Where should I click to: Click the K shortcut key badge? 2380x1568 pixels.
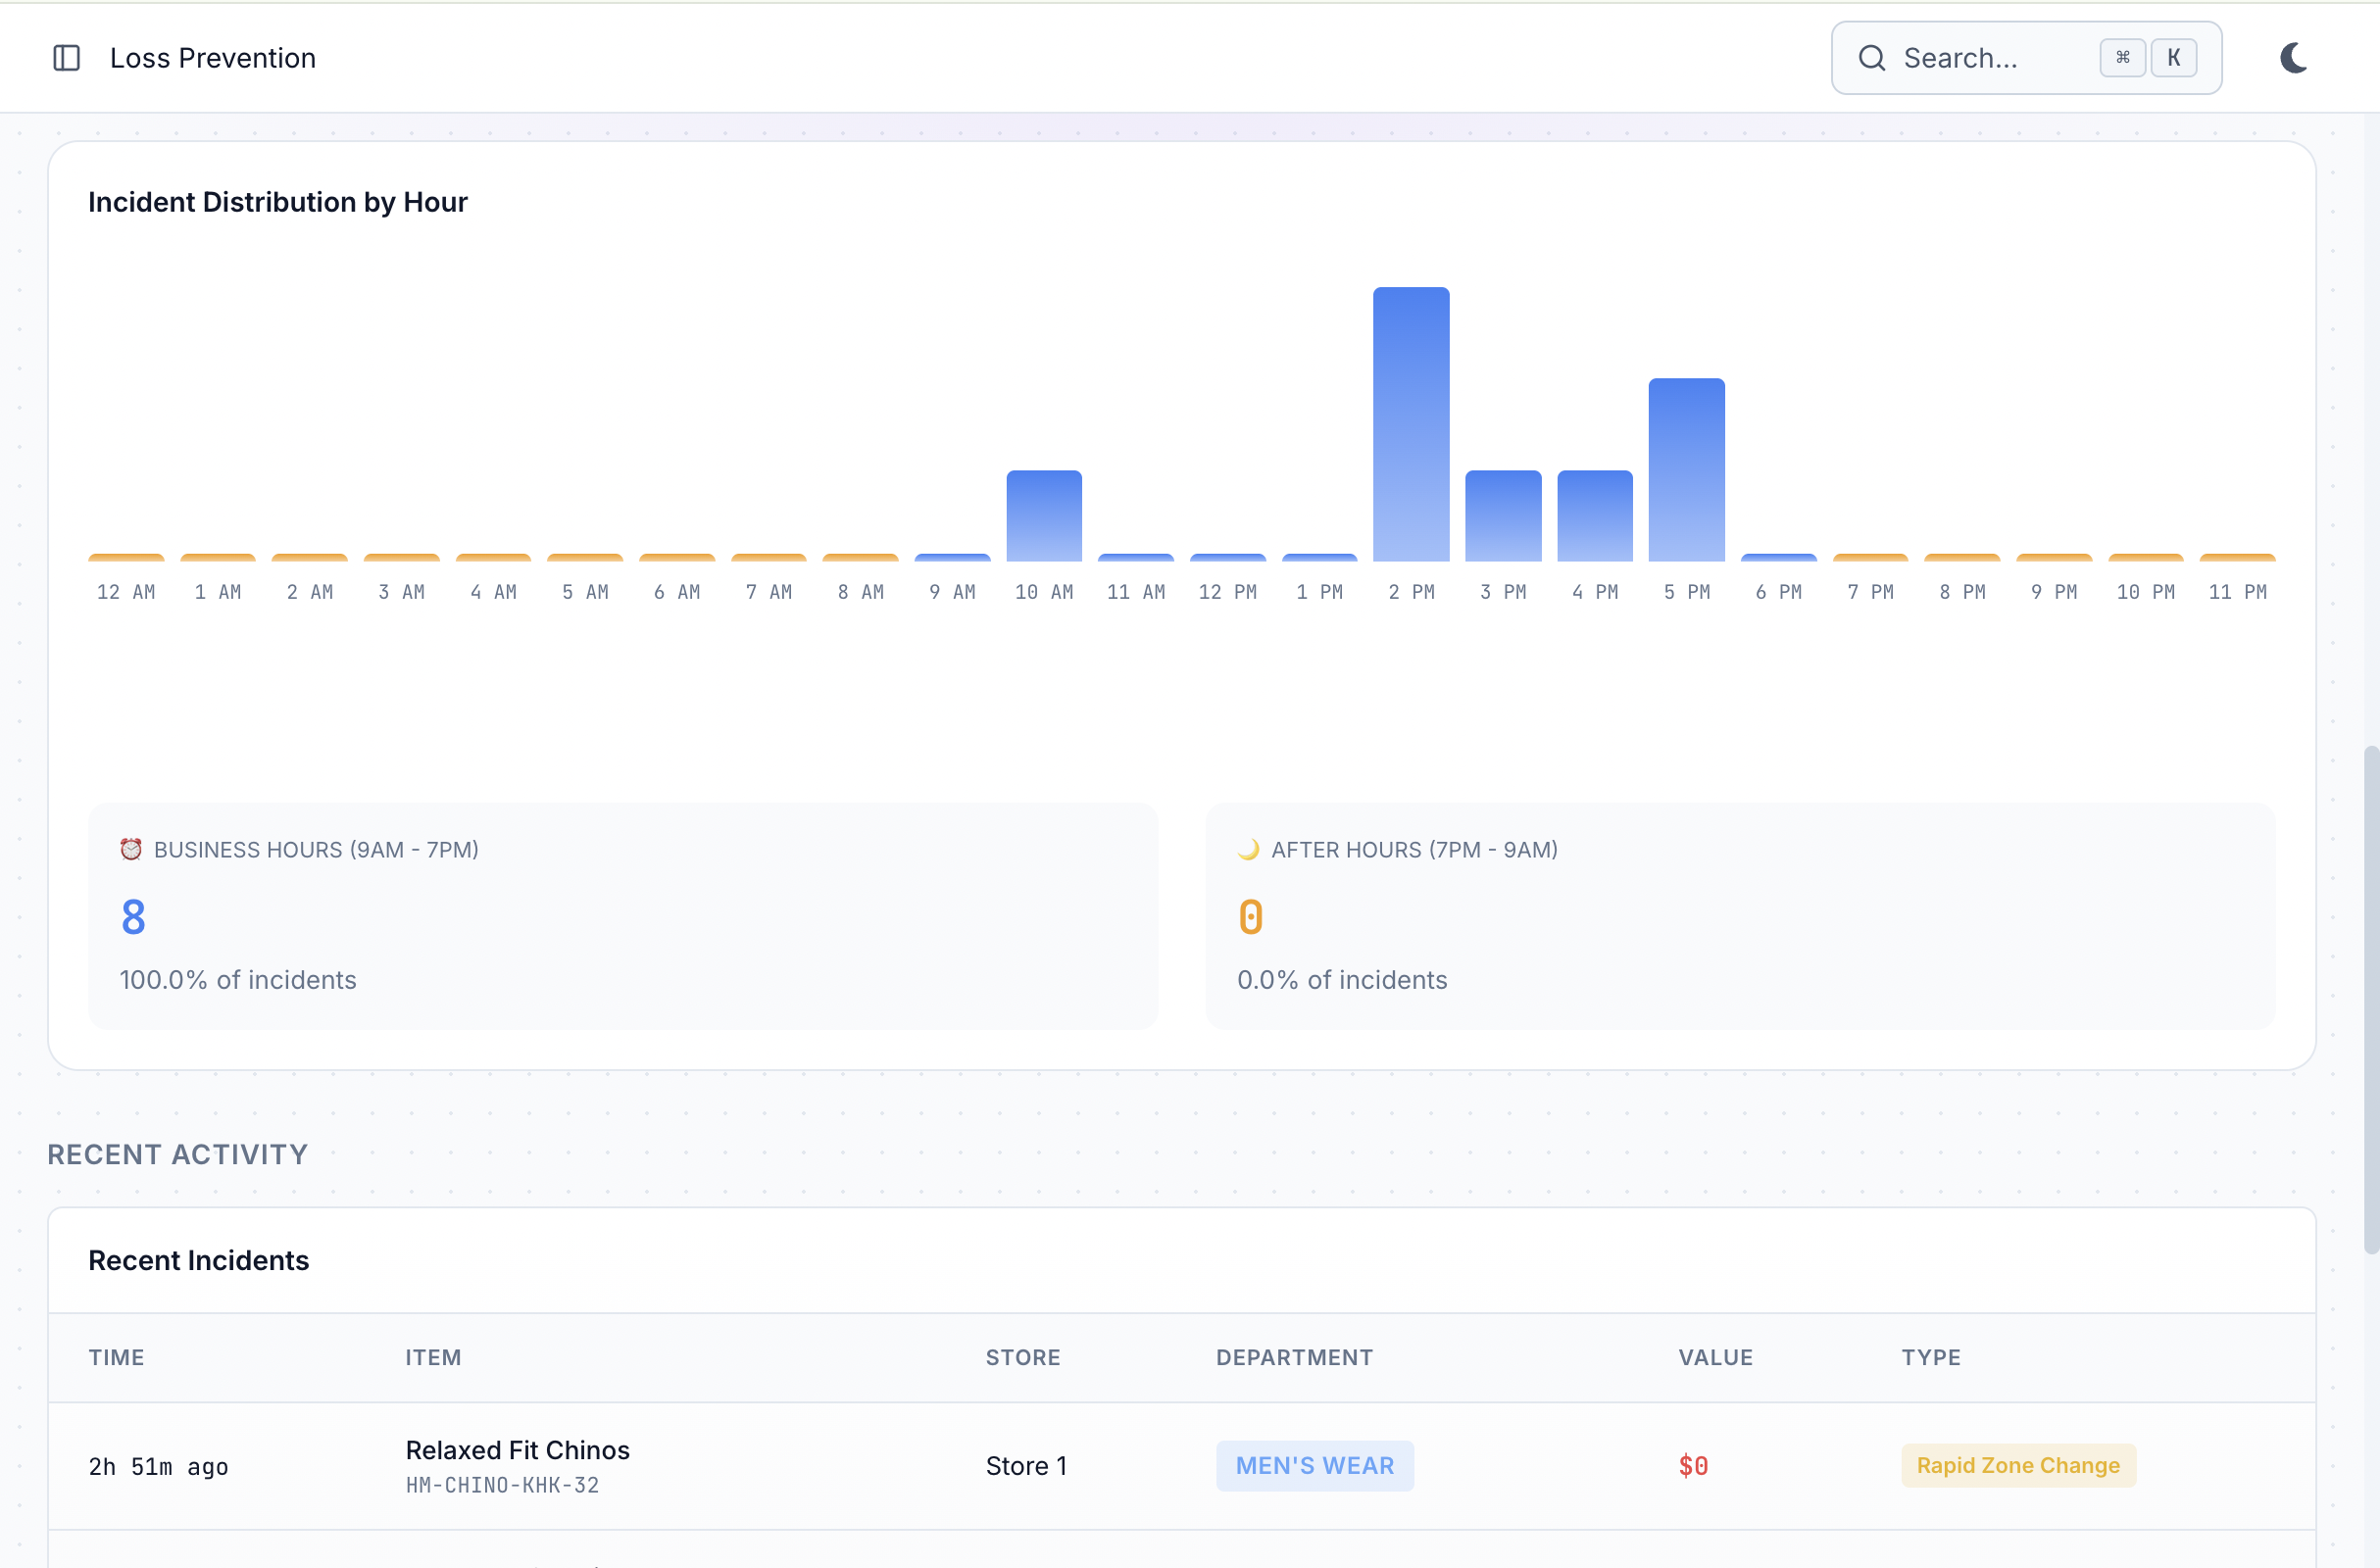[2174, 57]
